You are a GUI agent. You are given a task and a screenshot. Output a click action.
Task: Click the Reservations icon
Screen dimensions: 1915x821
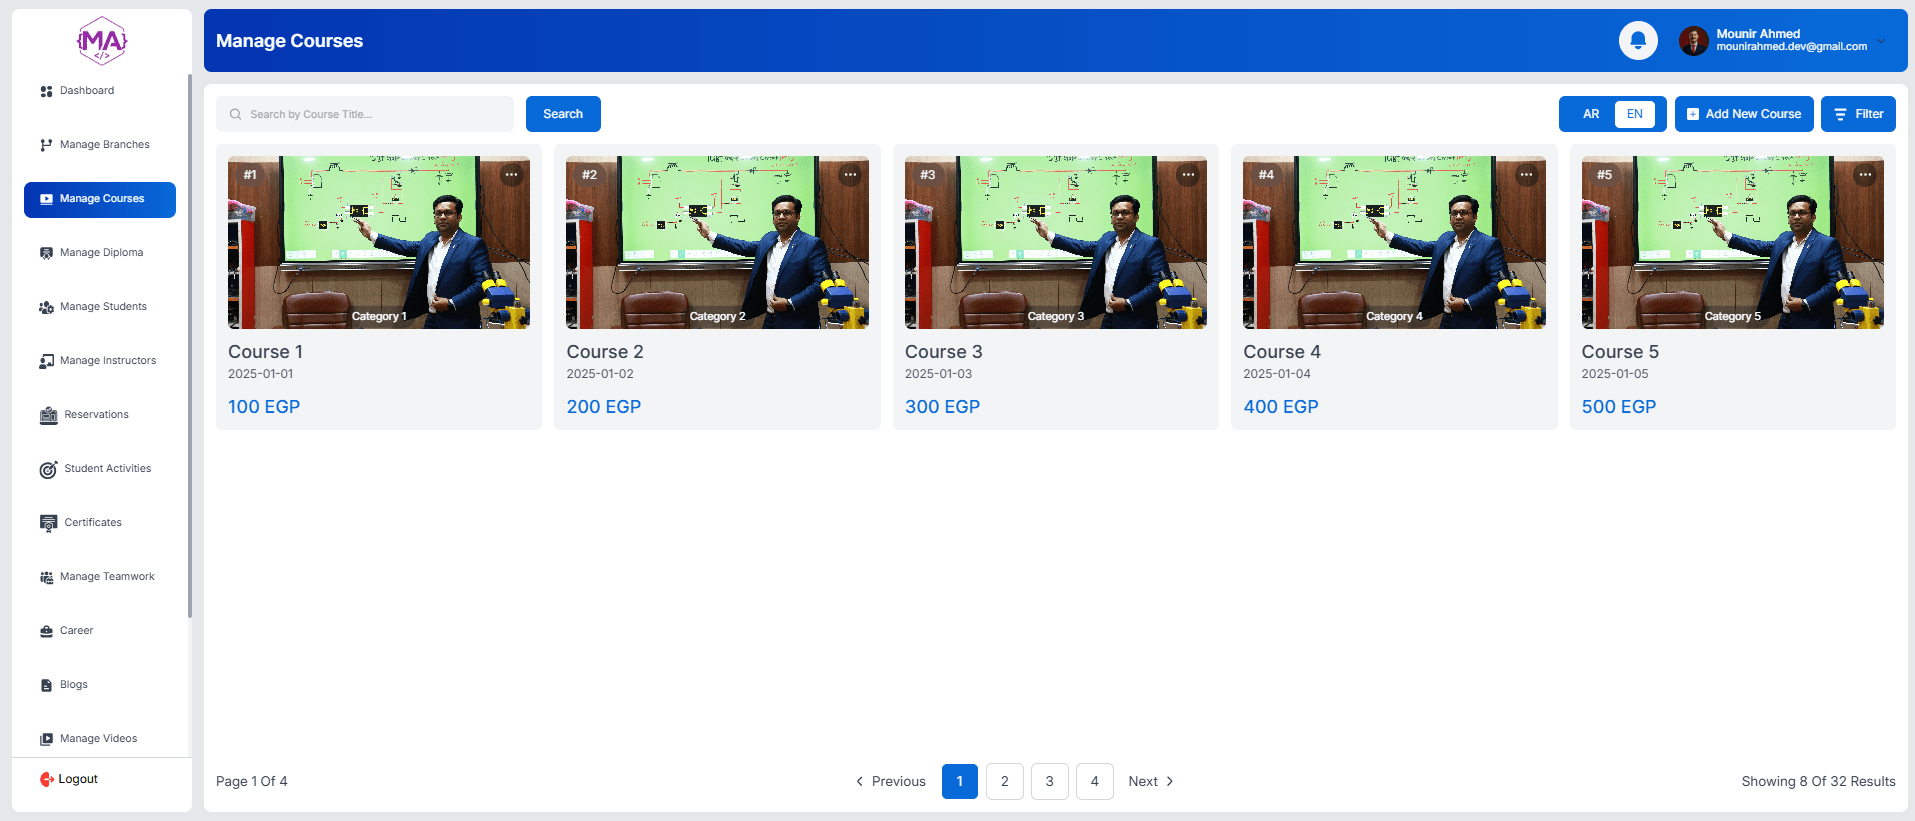pos(48,415)
